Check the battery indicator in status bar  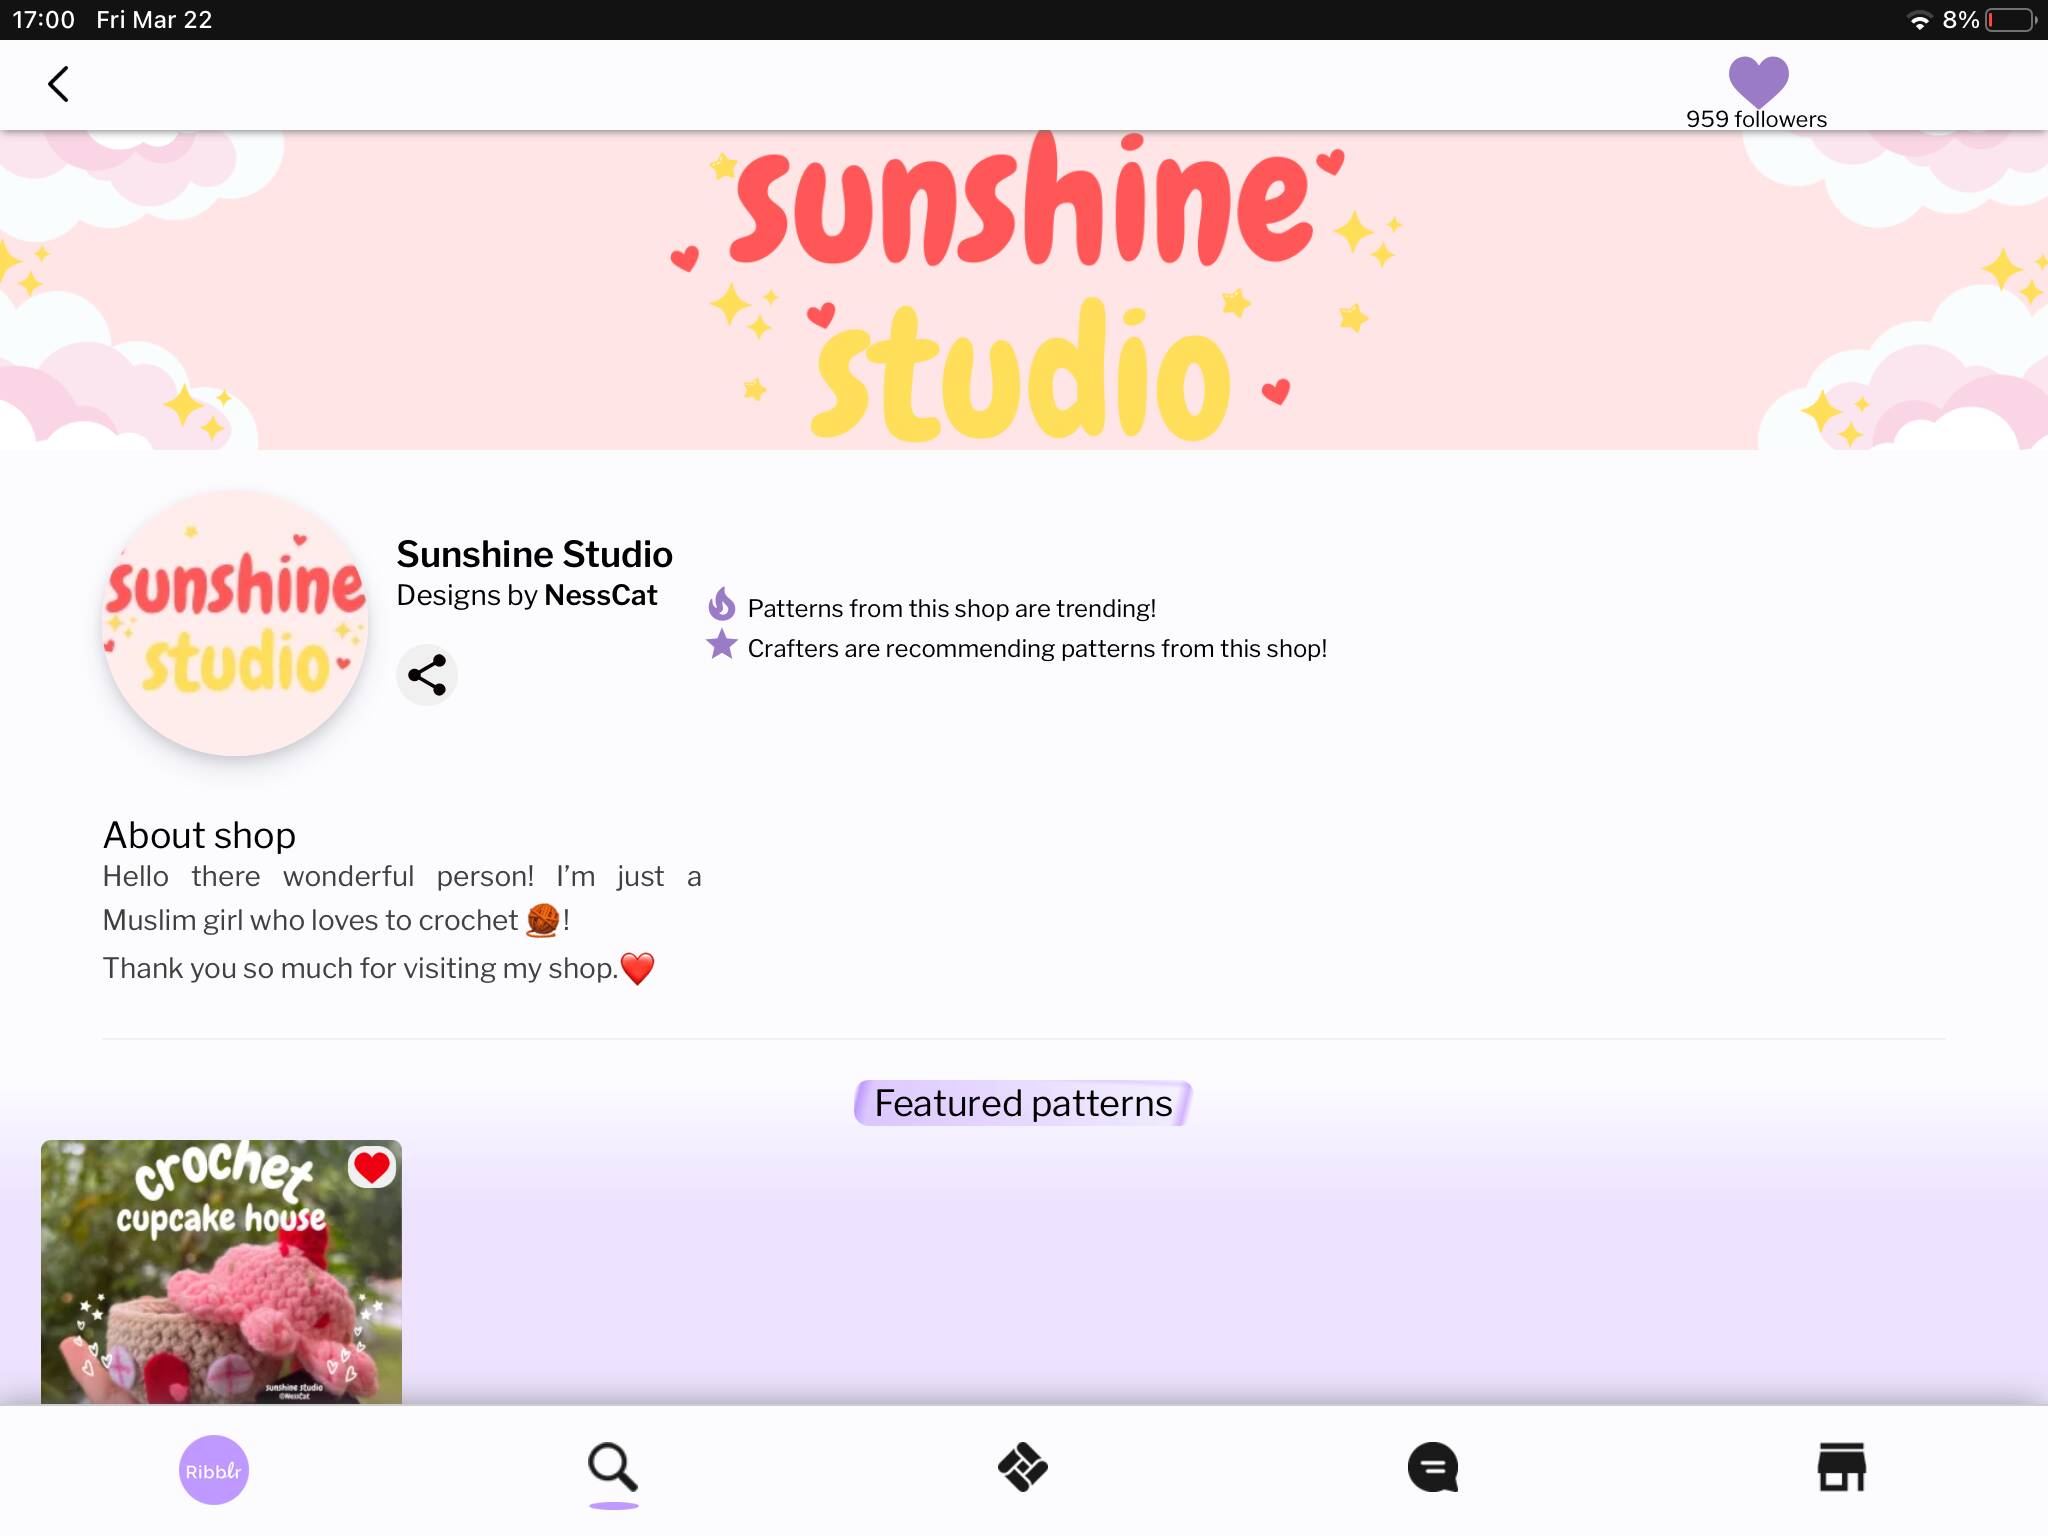click(x=2011, y=20)
